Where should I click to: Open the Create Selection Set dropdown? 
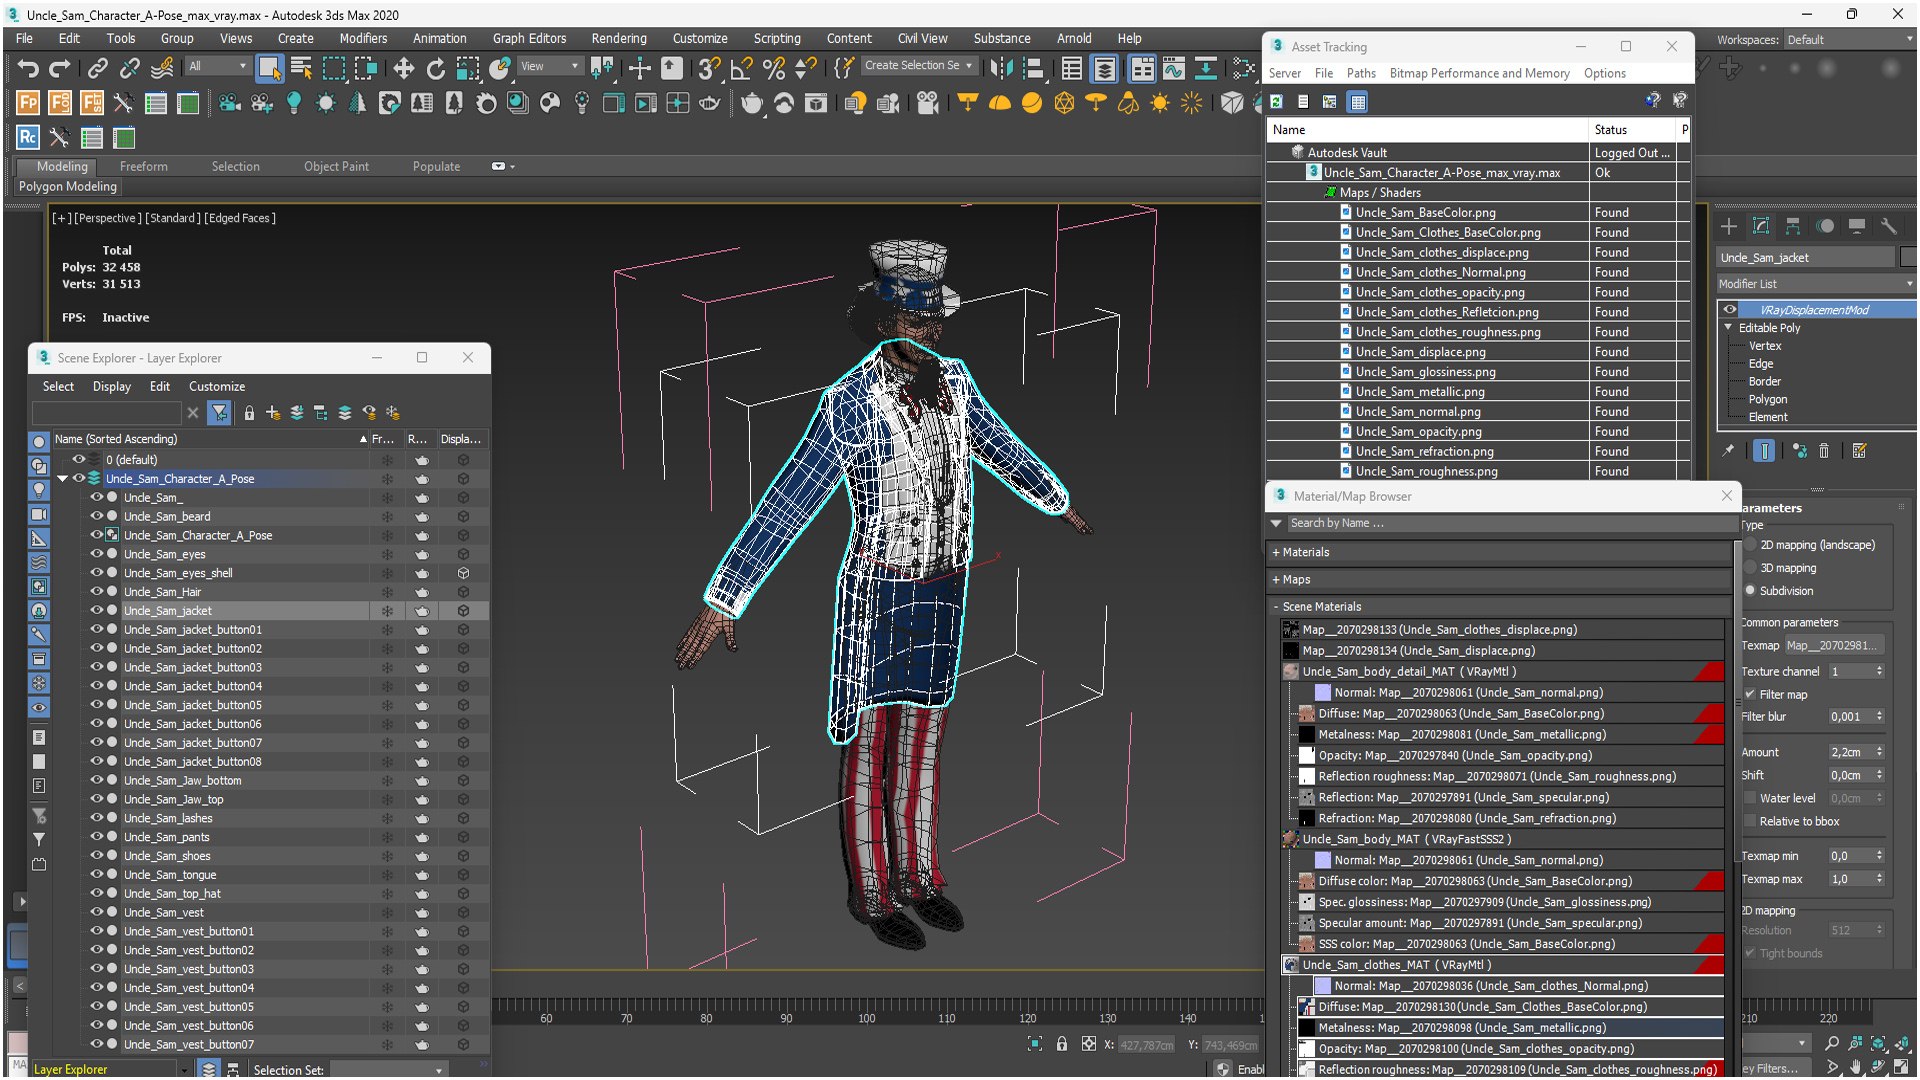(x=918, y=65)
